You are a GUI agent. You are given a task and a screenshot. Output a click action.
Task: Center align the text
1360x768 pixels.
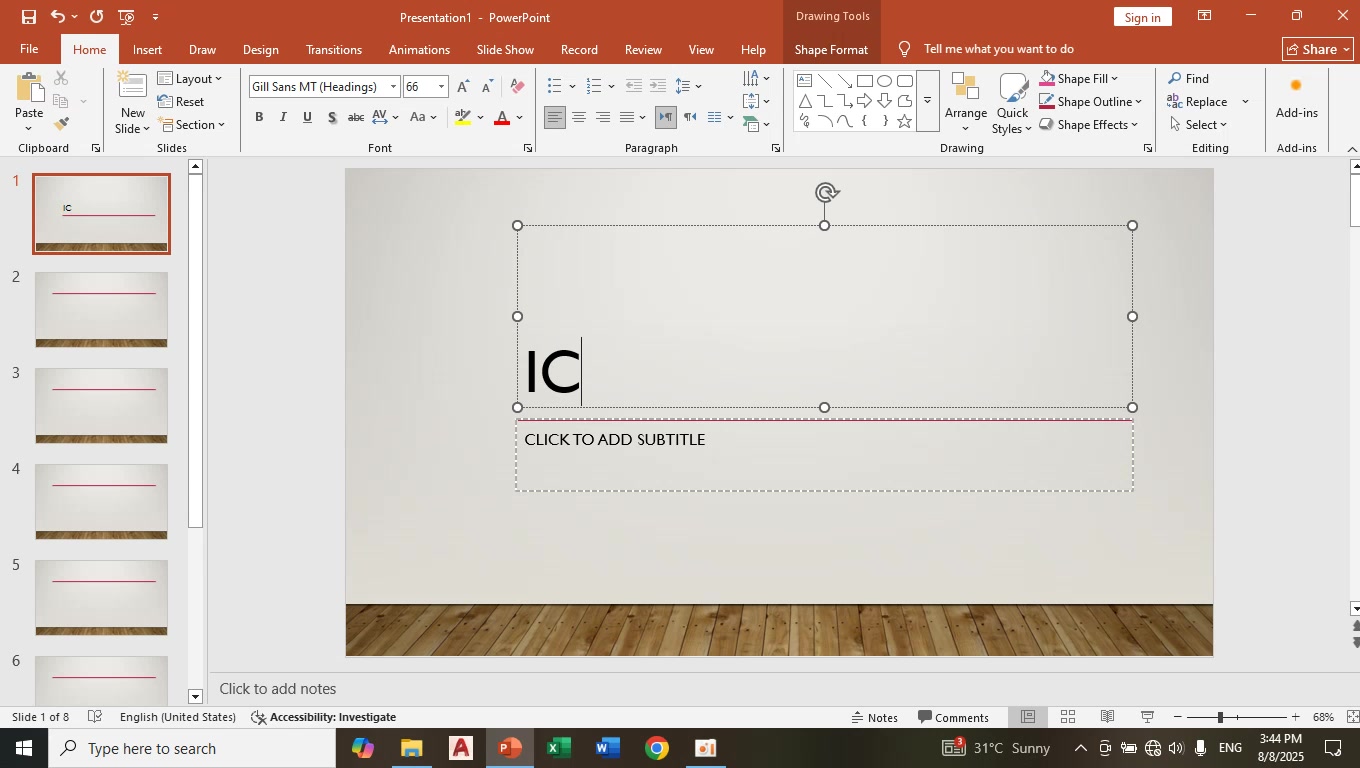578,118
